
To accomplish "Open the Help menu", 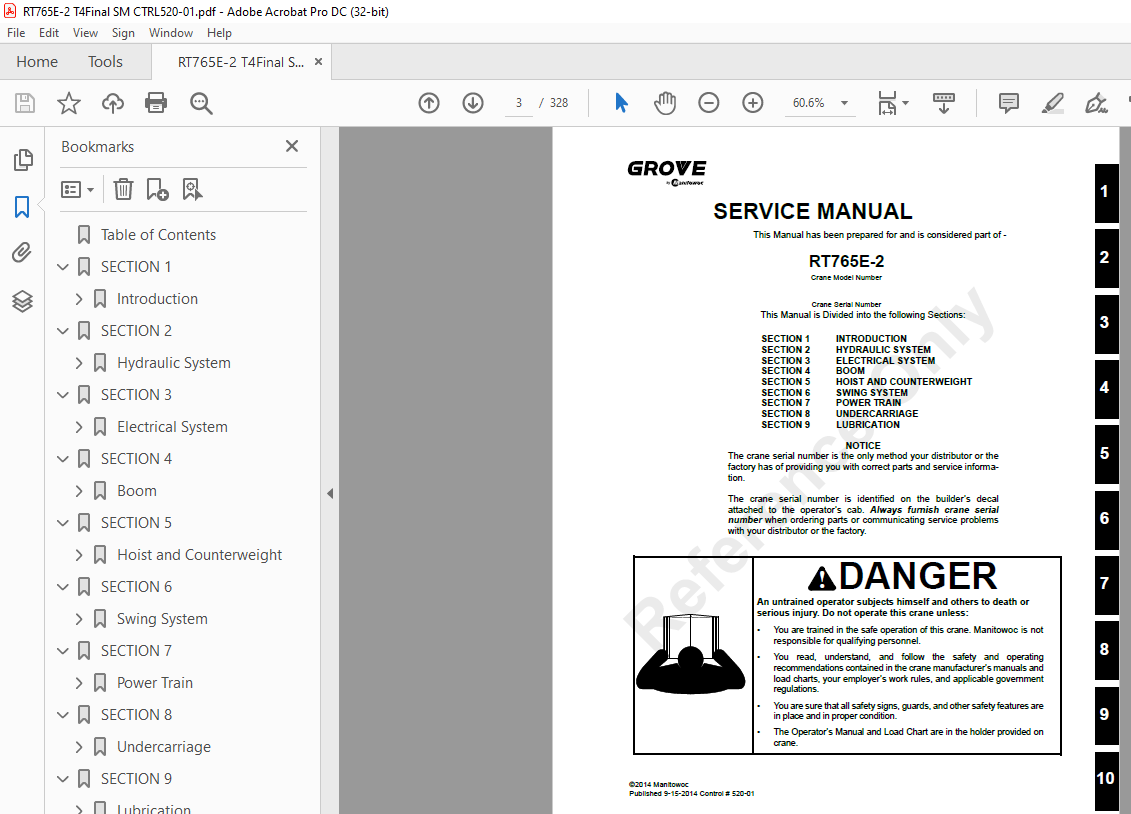I will (x=219, y=32).
